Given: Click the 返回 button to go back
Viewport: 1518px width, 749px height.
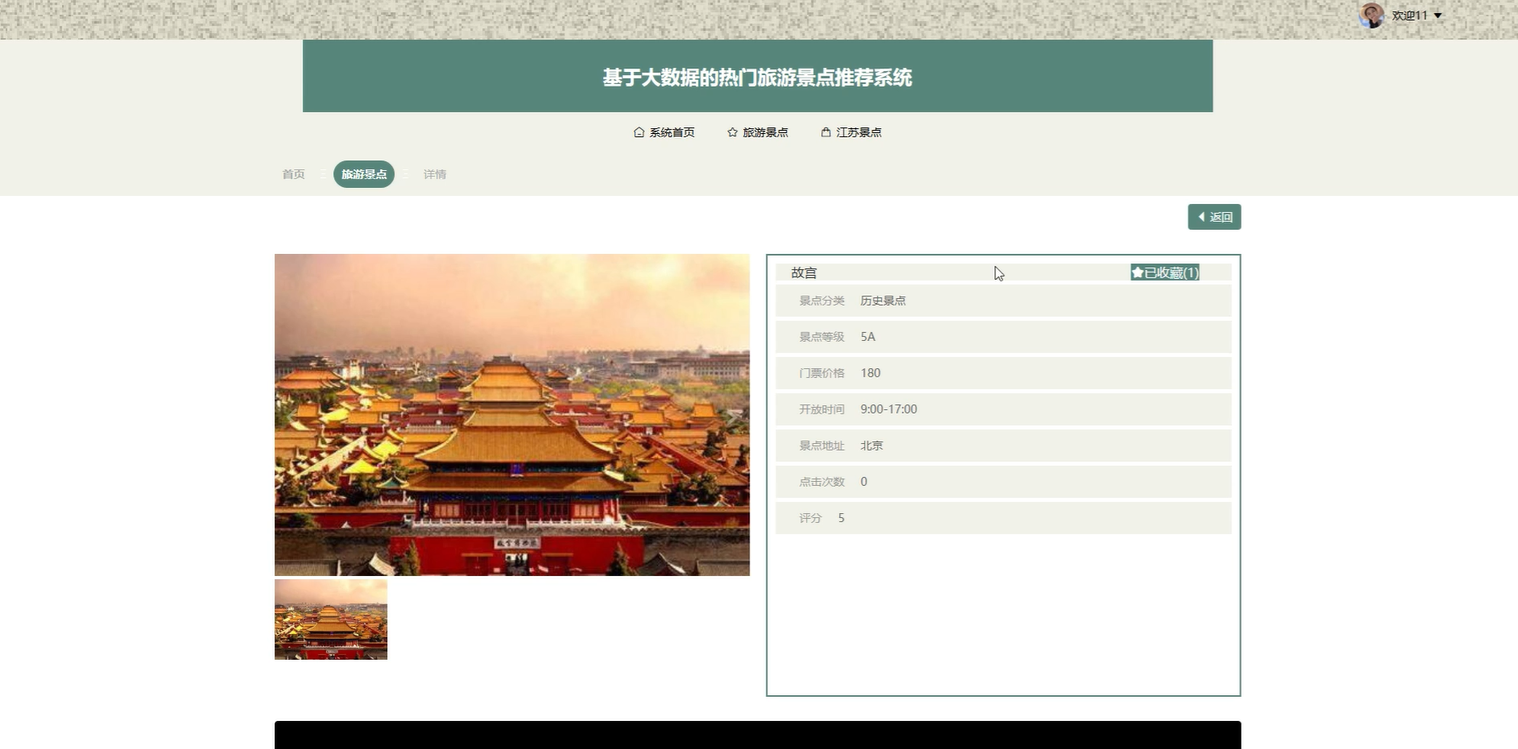Looking at the screenshot, I should 1214,216.
